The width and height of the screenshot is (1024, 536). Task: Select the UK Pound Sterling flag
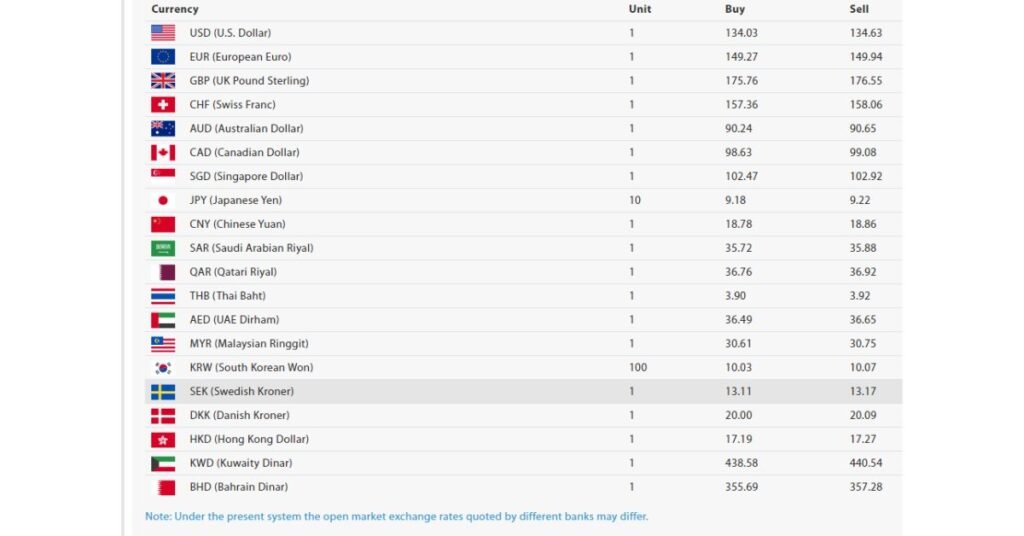point(163,80)
